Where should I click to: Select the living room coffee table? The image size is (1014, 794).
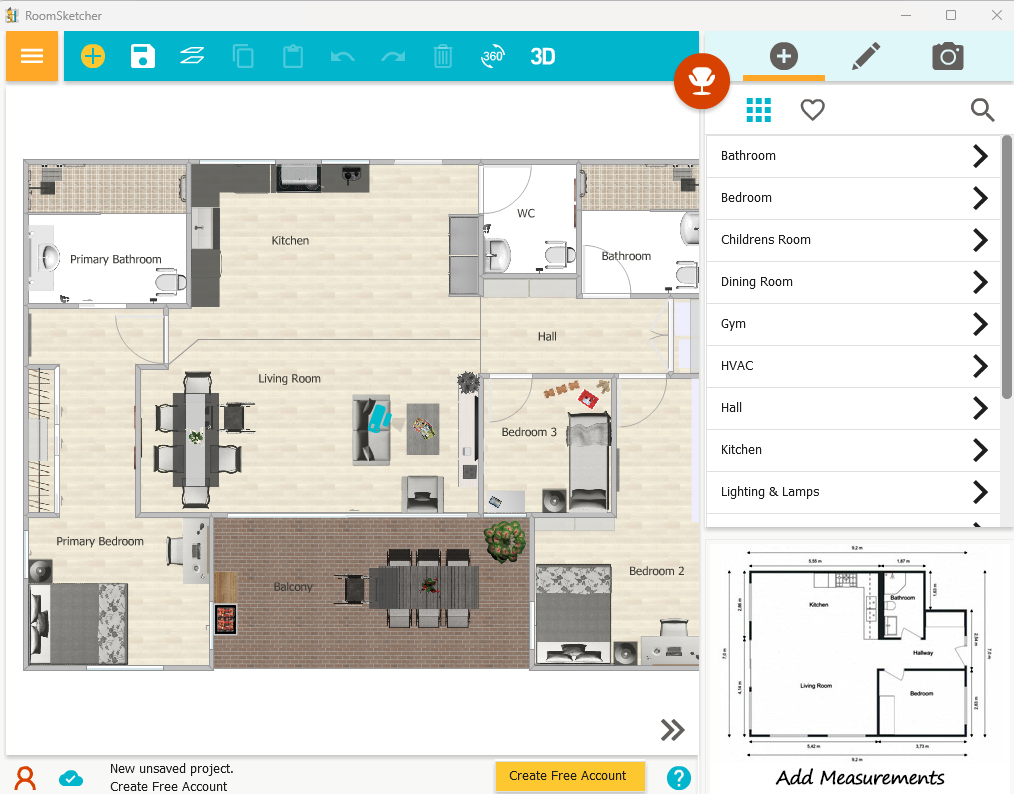pyautogui.click(x=423, y=429)
